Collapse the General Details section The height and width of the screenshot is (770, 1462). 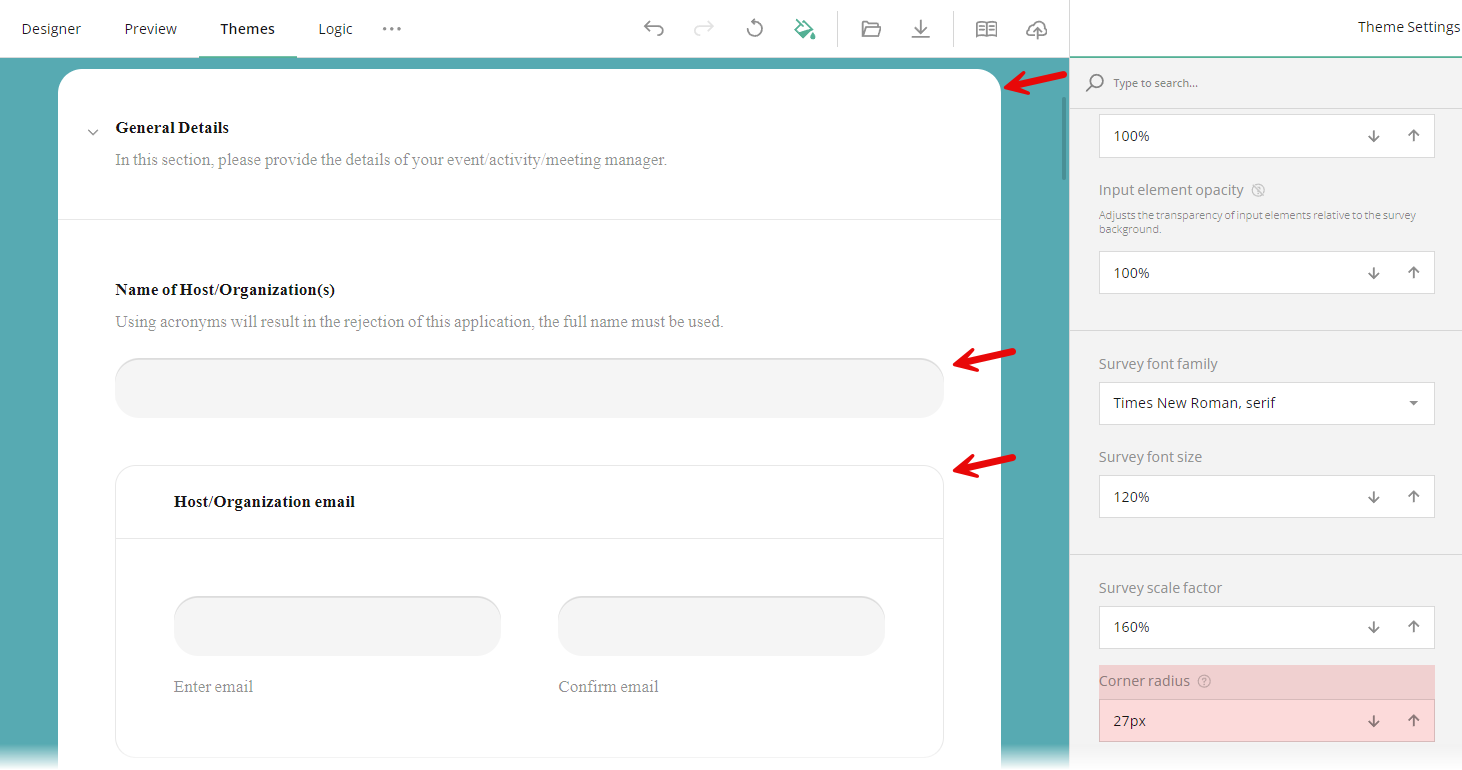coord(93,131)
